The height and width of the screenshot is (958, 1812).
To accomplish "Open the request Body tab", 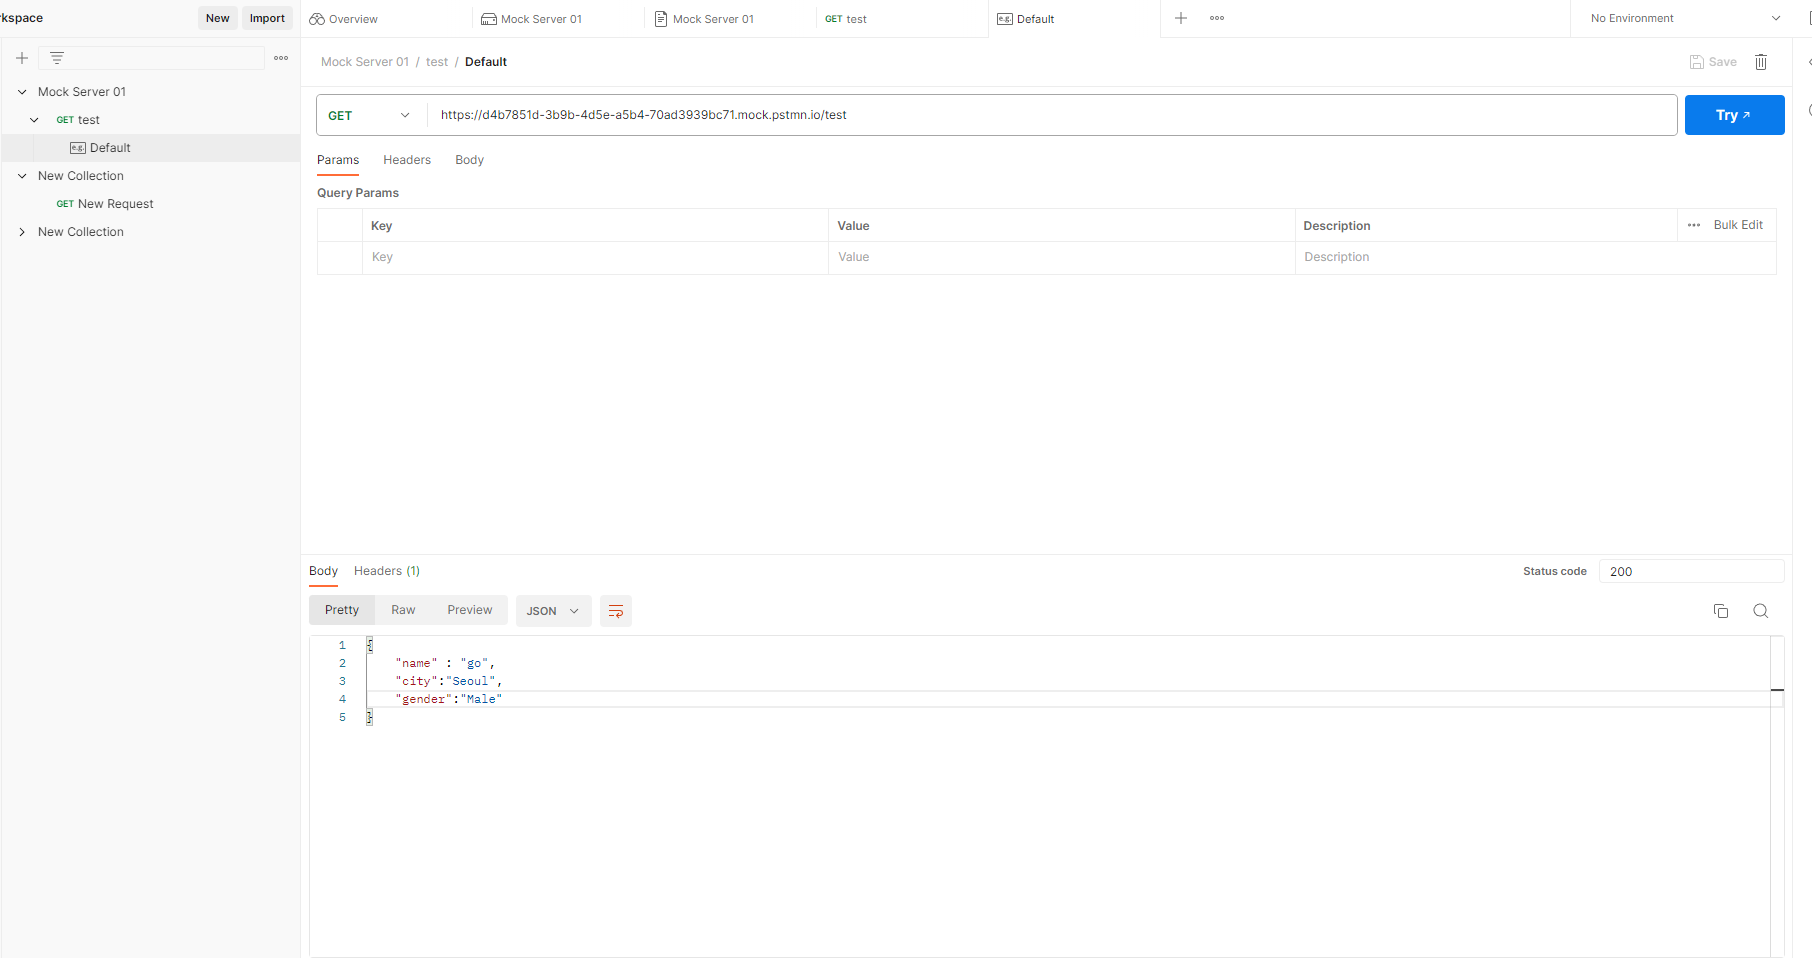I will click(x=469, y=160).
